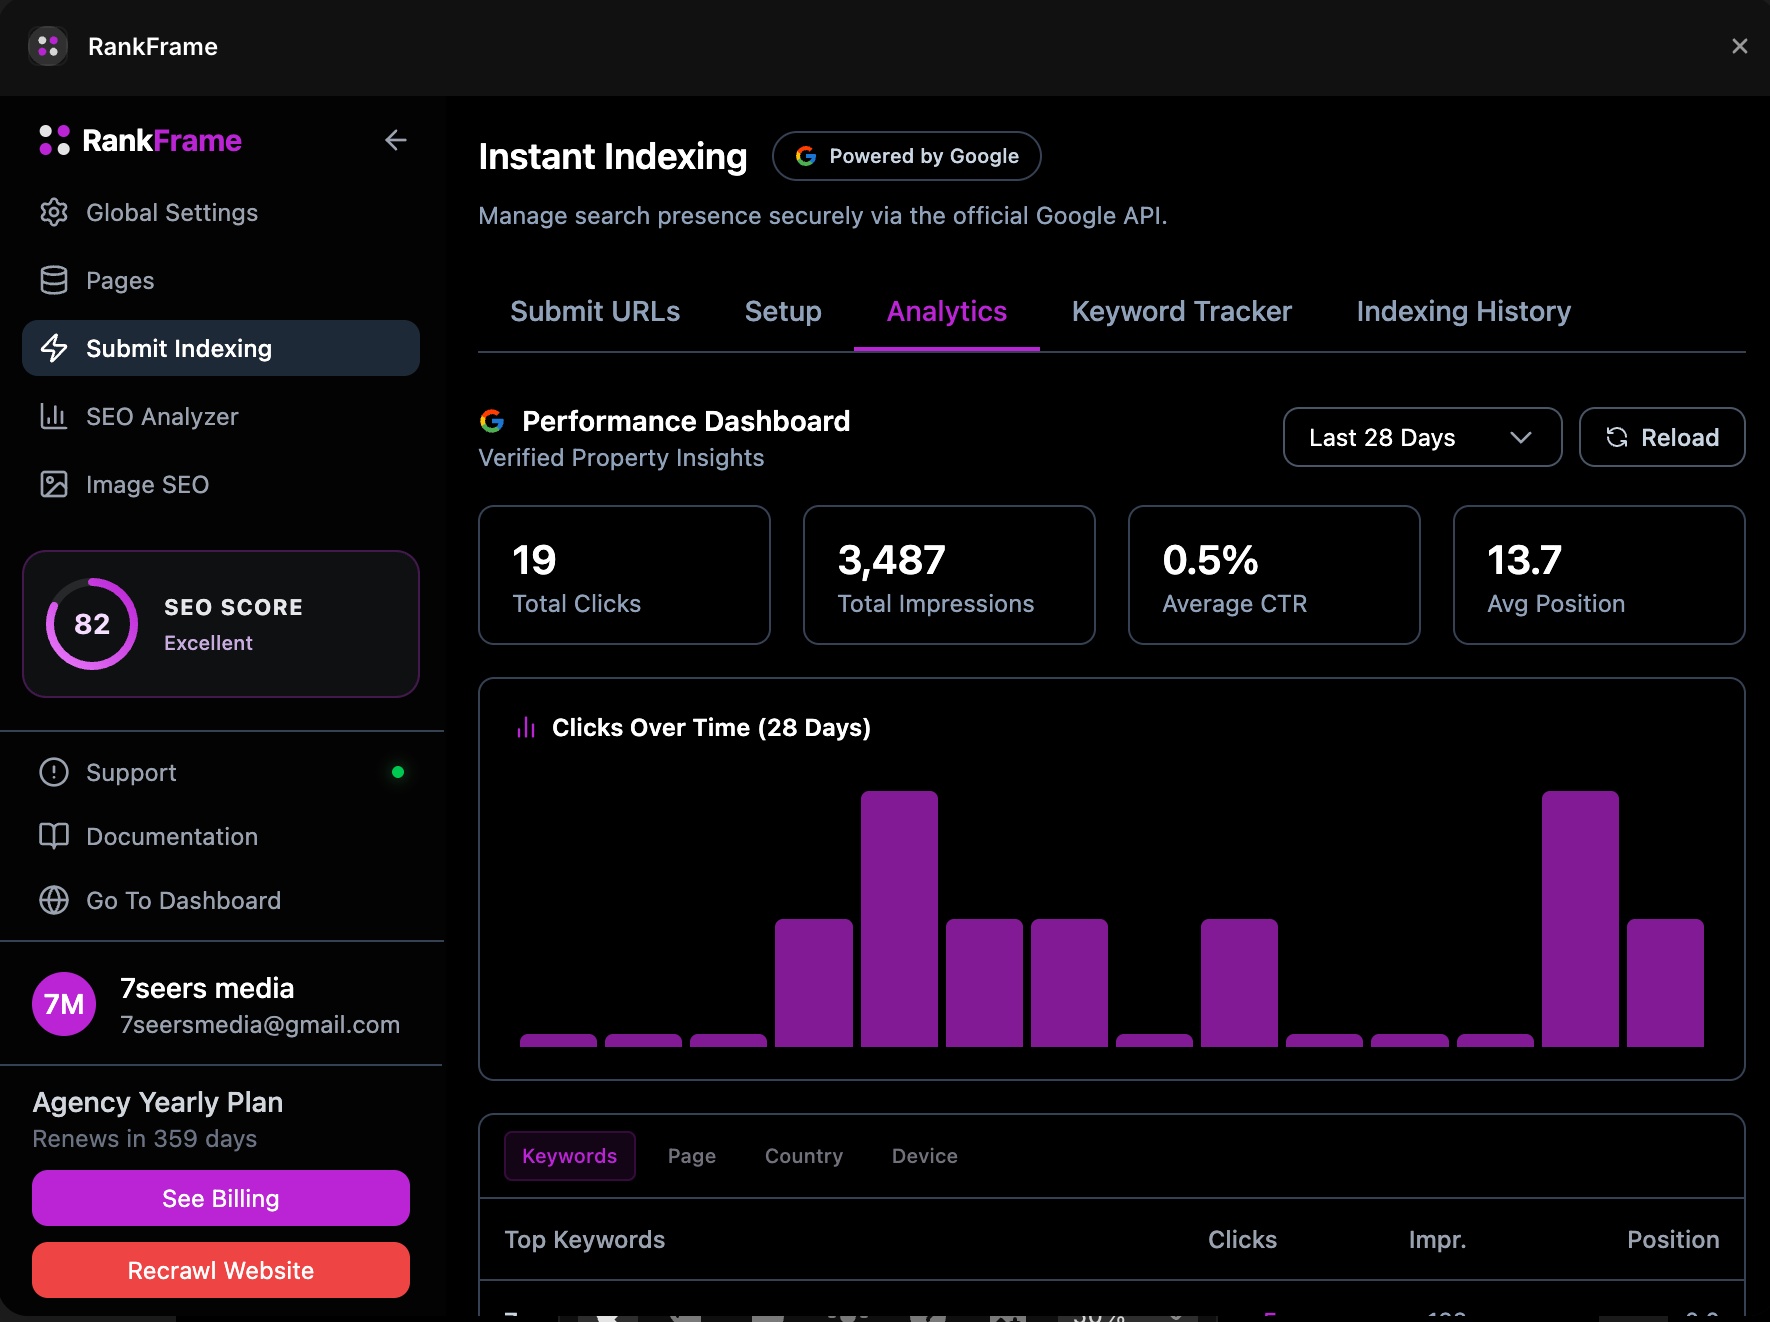Image resolution: width=1770 pixels, height=1322 pixels.
Task: Switch to the Keyword Tracker tab
Action: point(1181,311)
